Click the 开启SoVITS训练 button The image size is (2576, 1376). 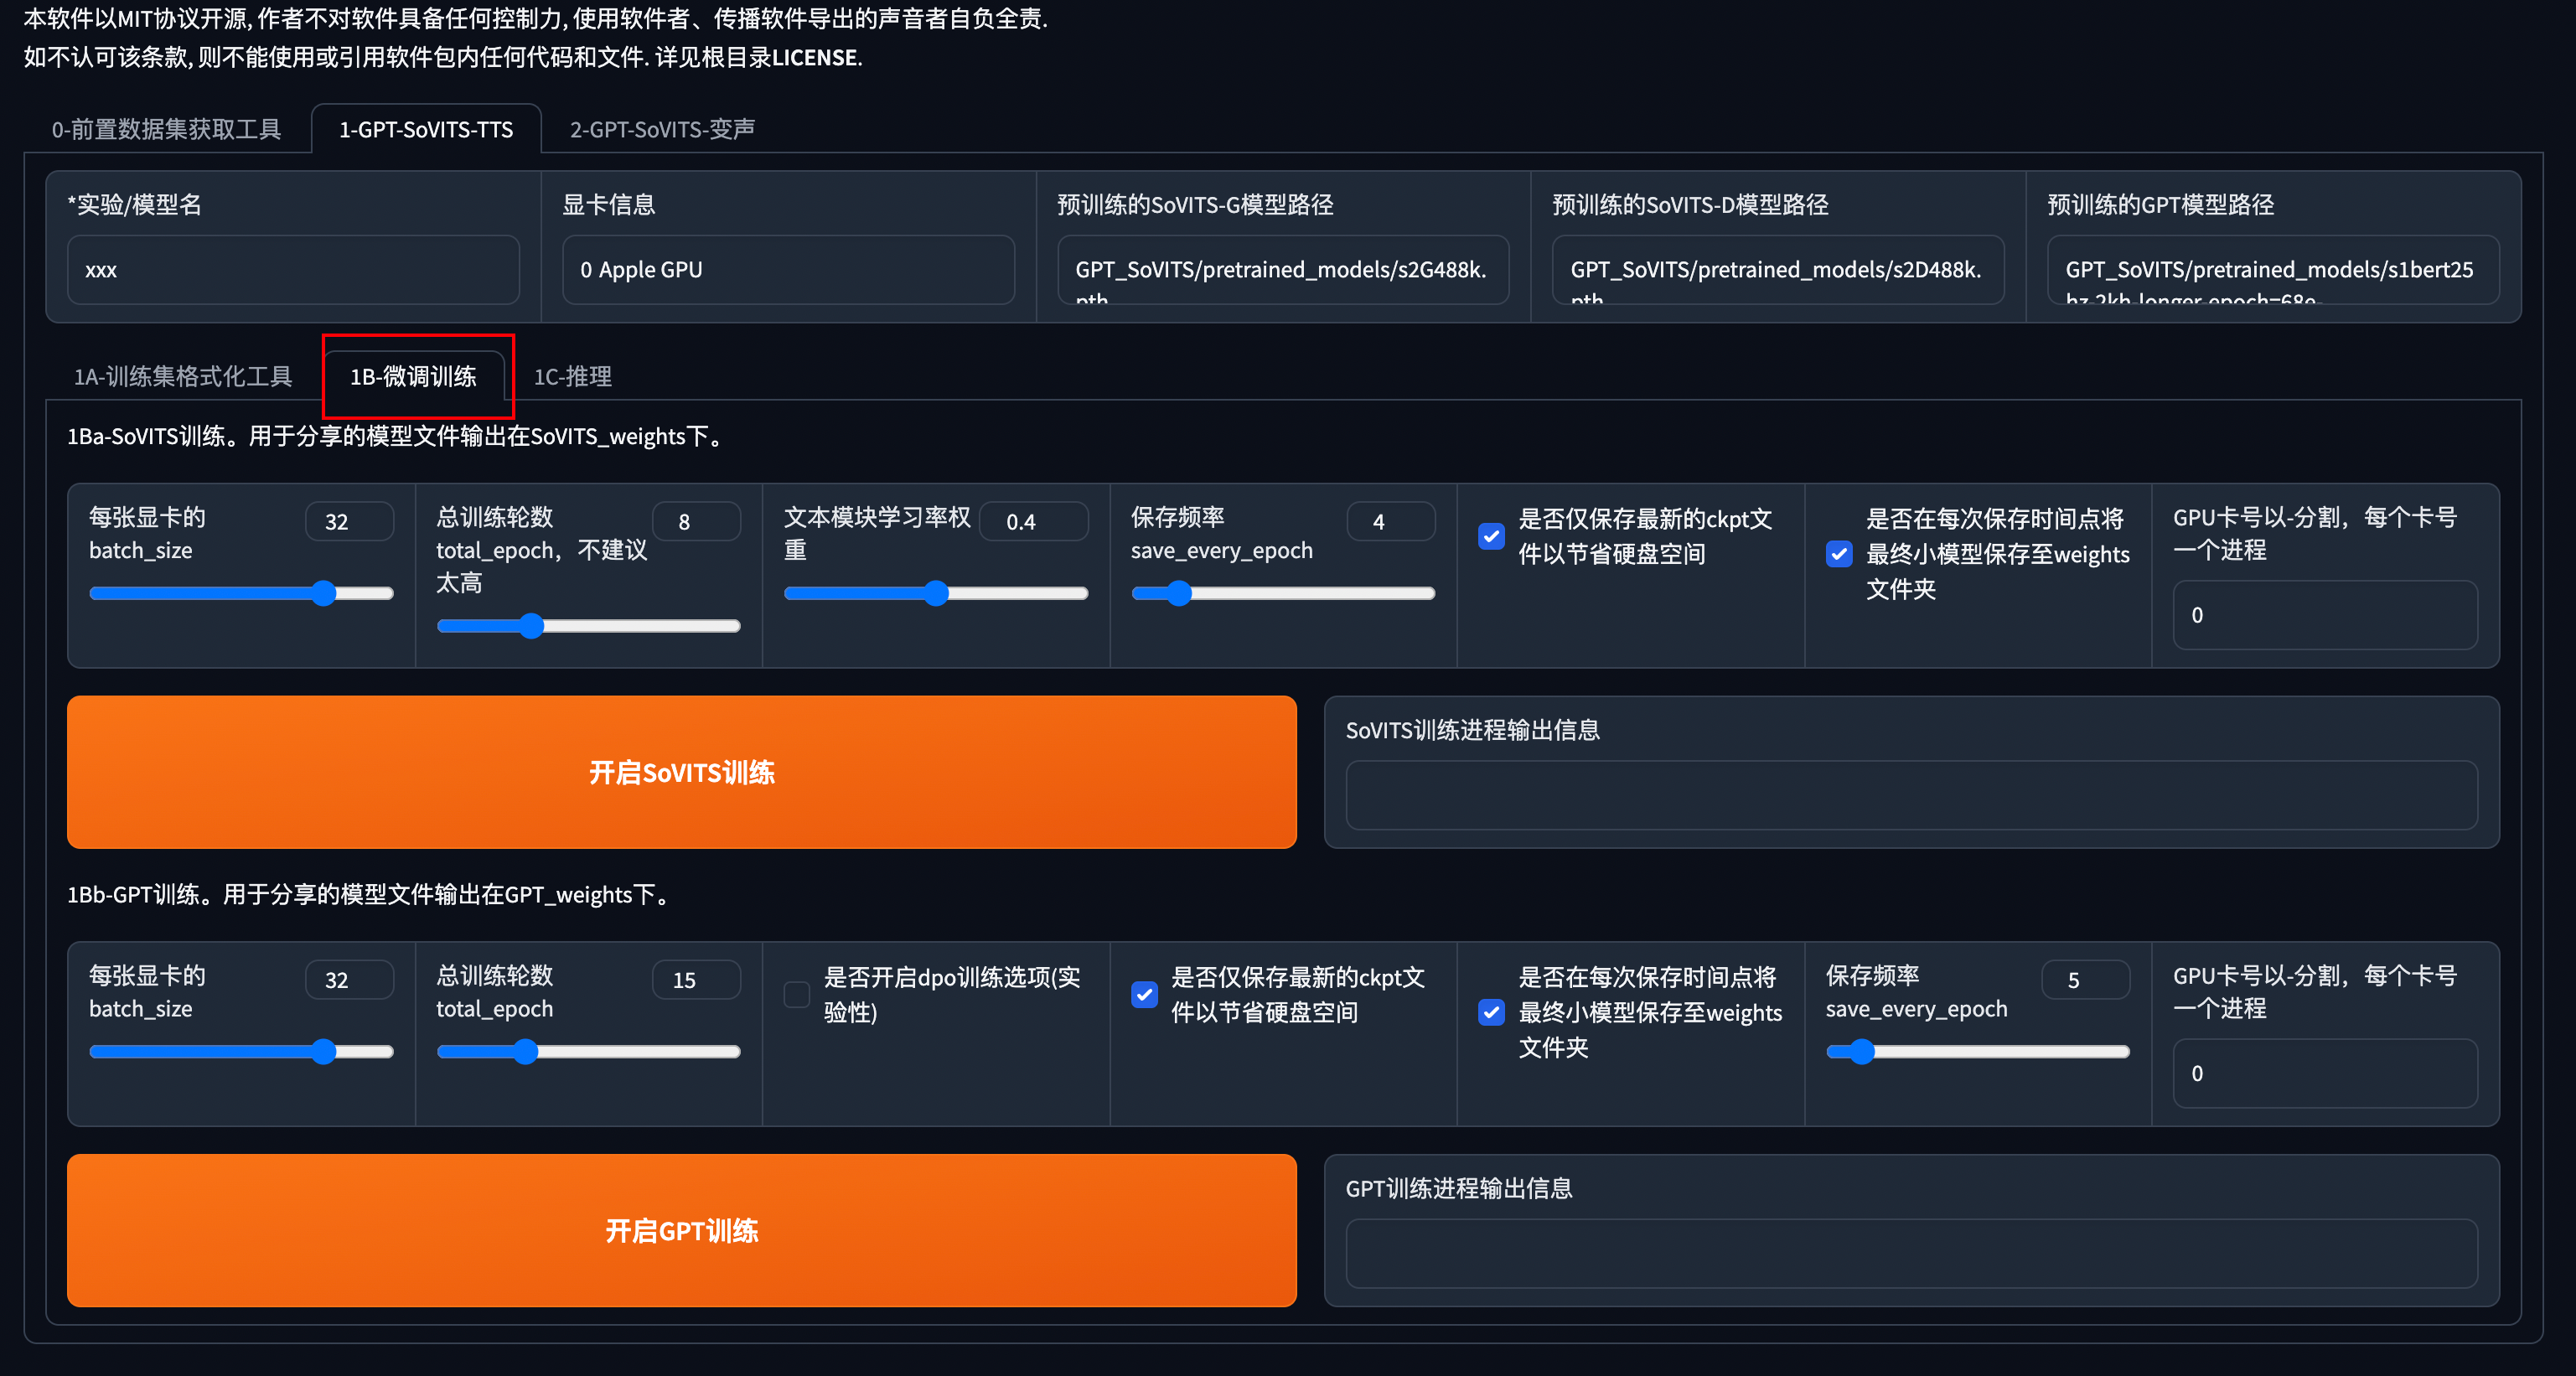[x=681, y=772]
